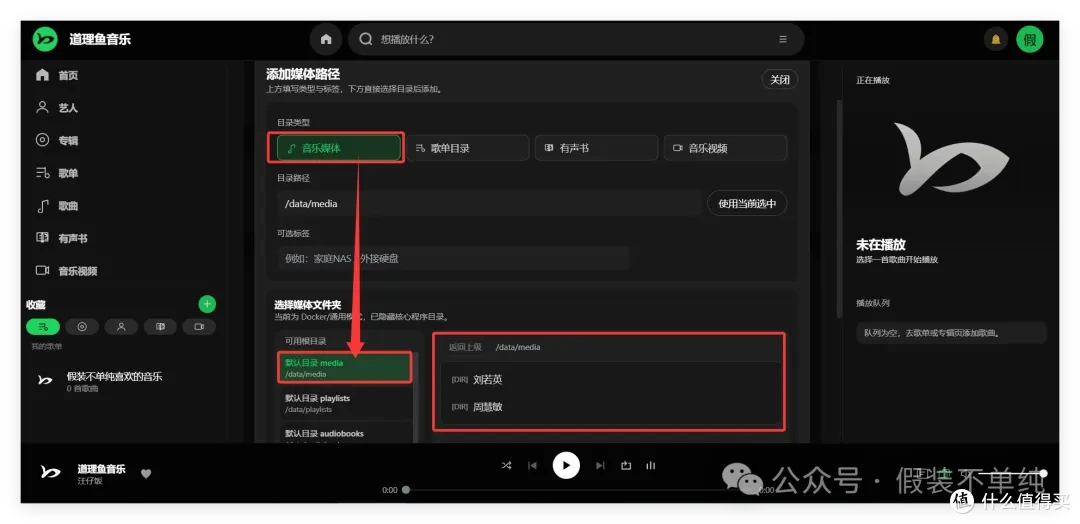
Task: Click the green plus button next to 收藏
Action: coord(207,304)
